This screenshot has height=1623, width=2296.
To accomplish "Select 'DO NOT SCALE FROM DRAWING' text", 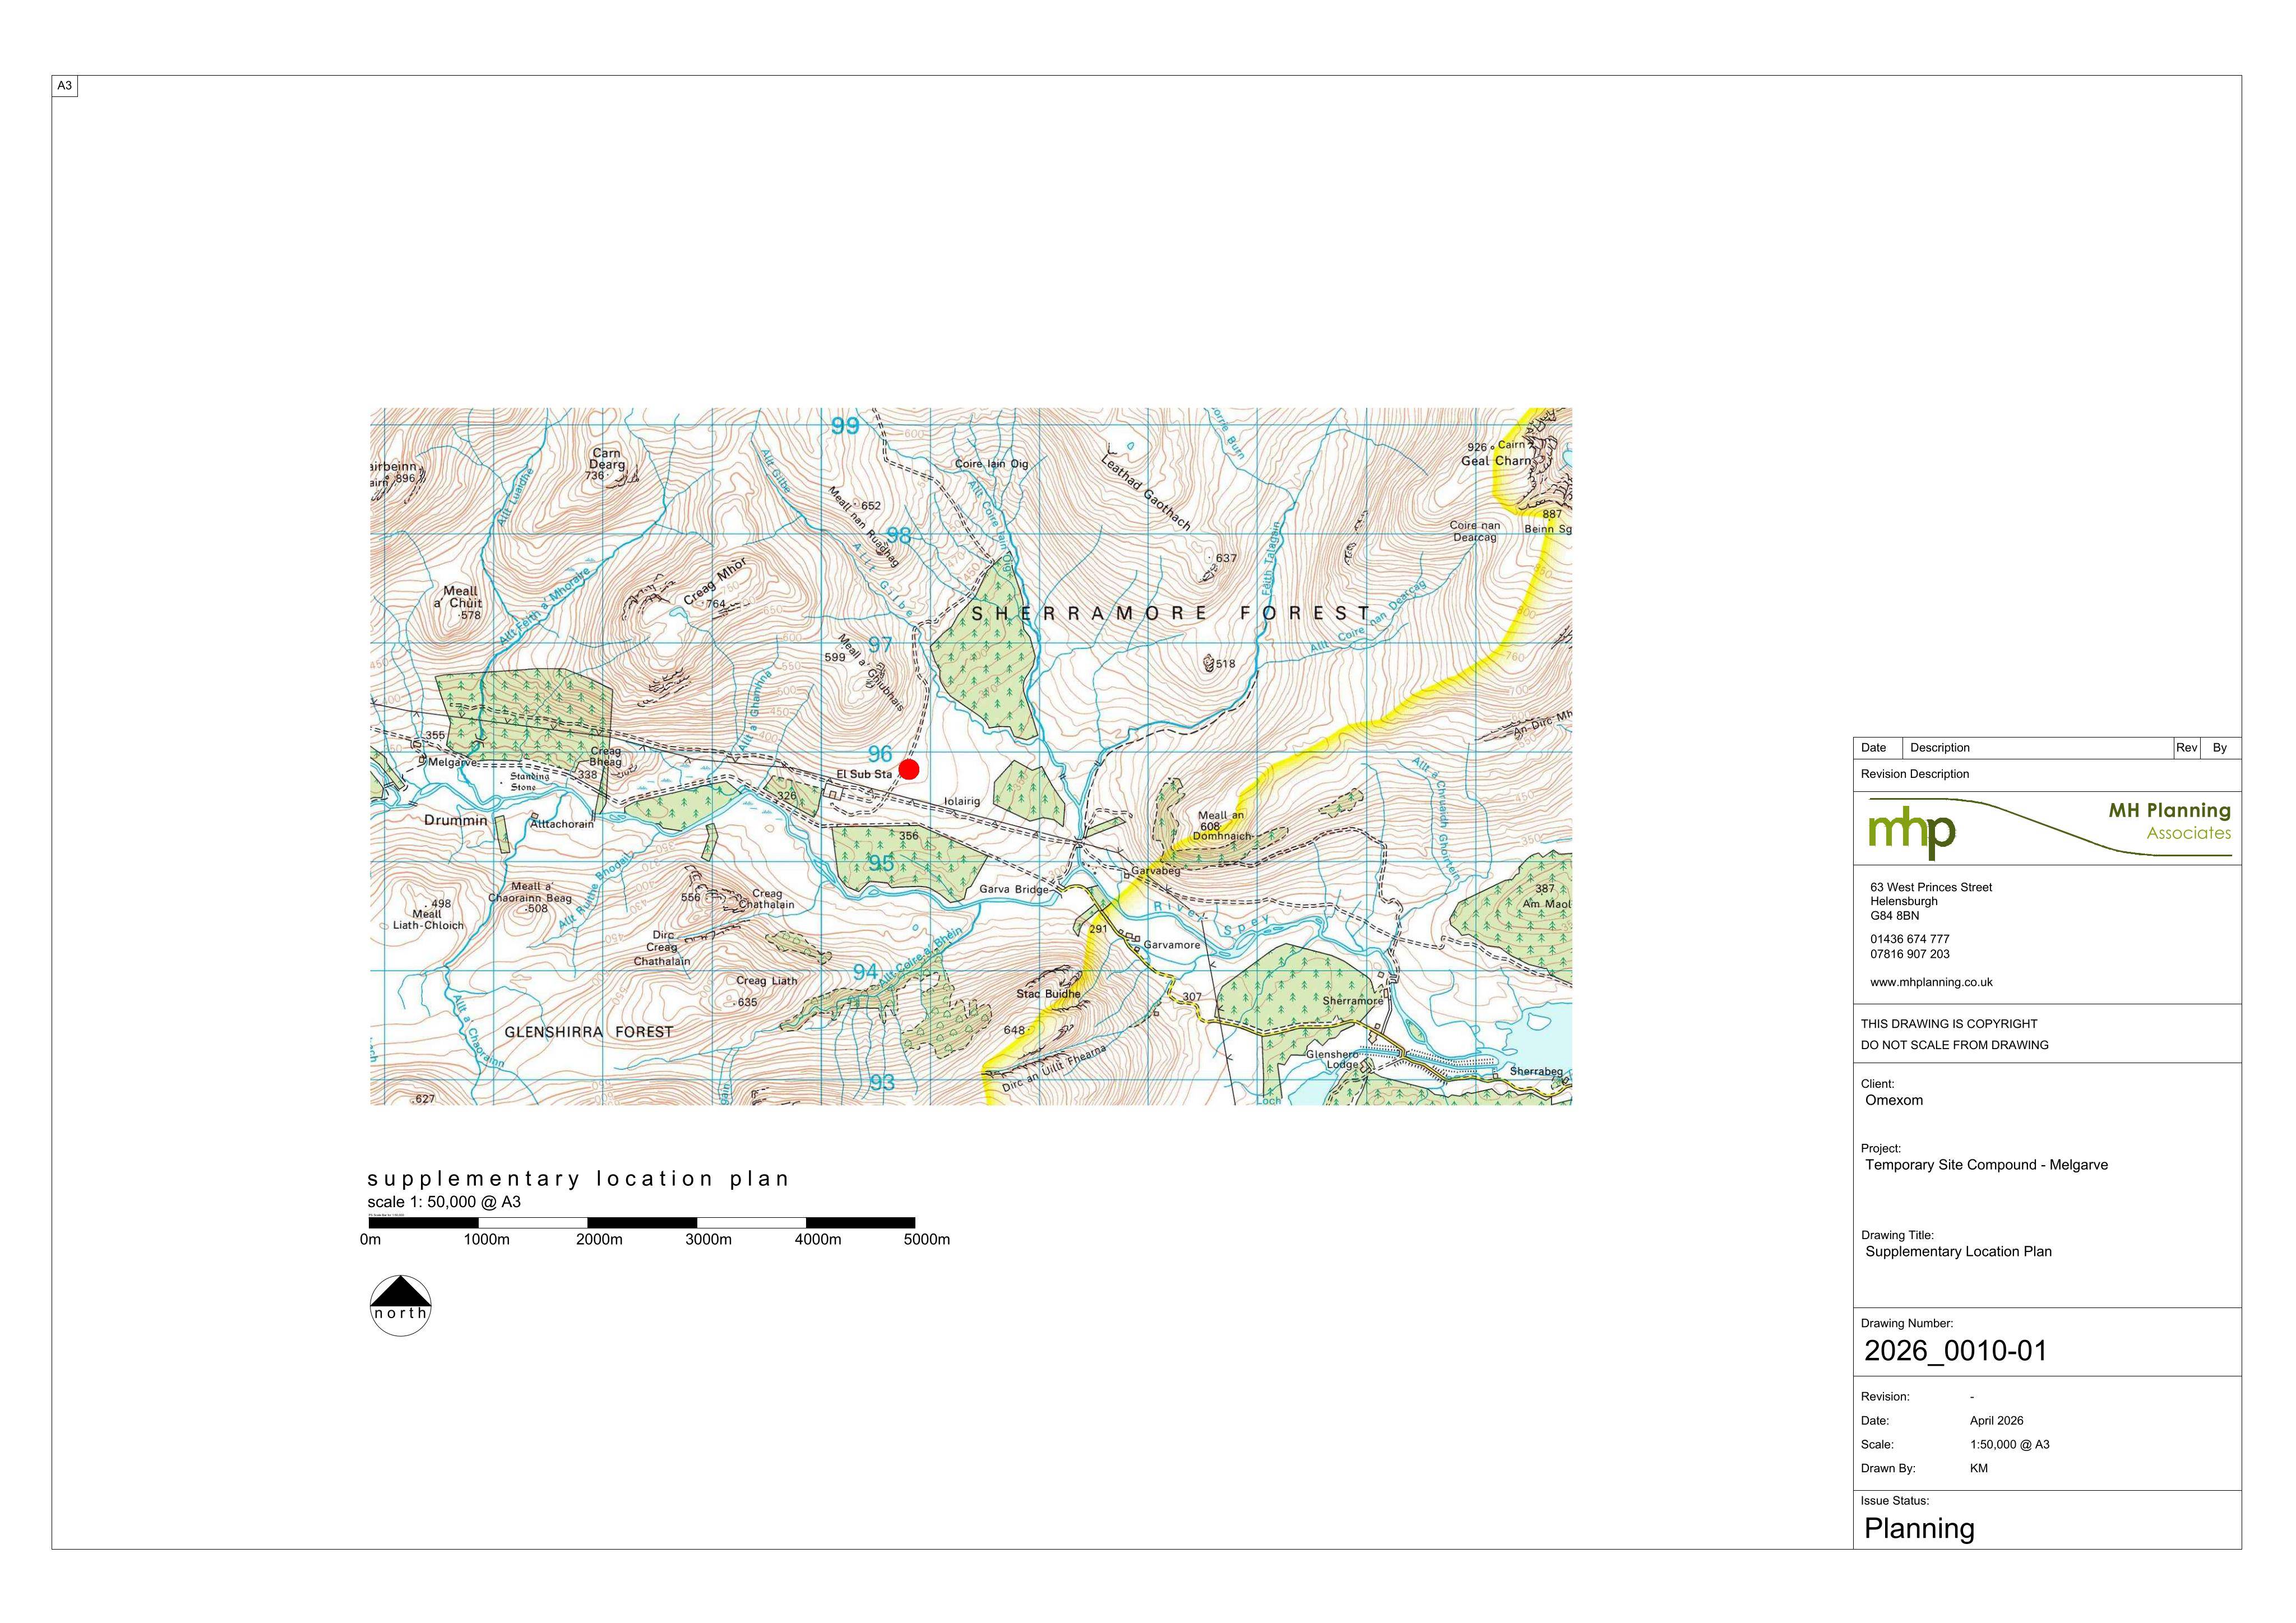I will 1955,1045.
